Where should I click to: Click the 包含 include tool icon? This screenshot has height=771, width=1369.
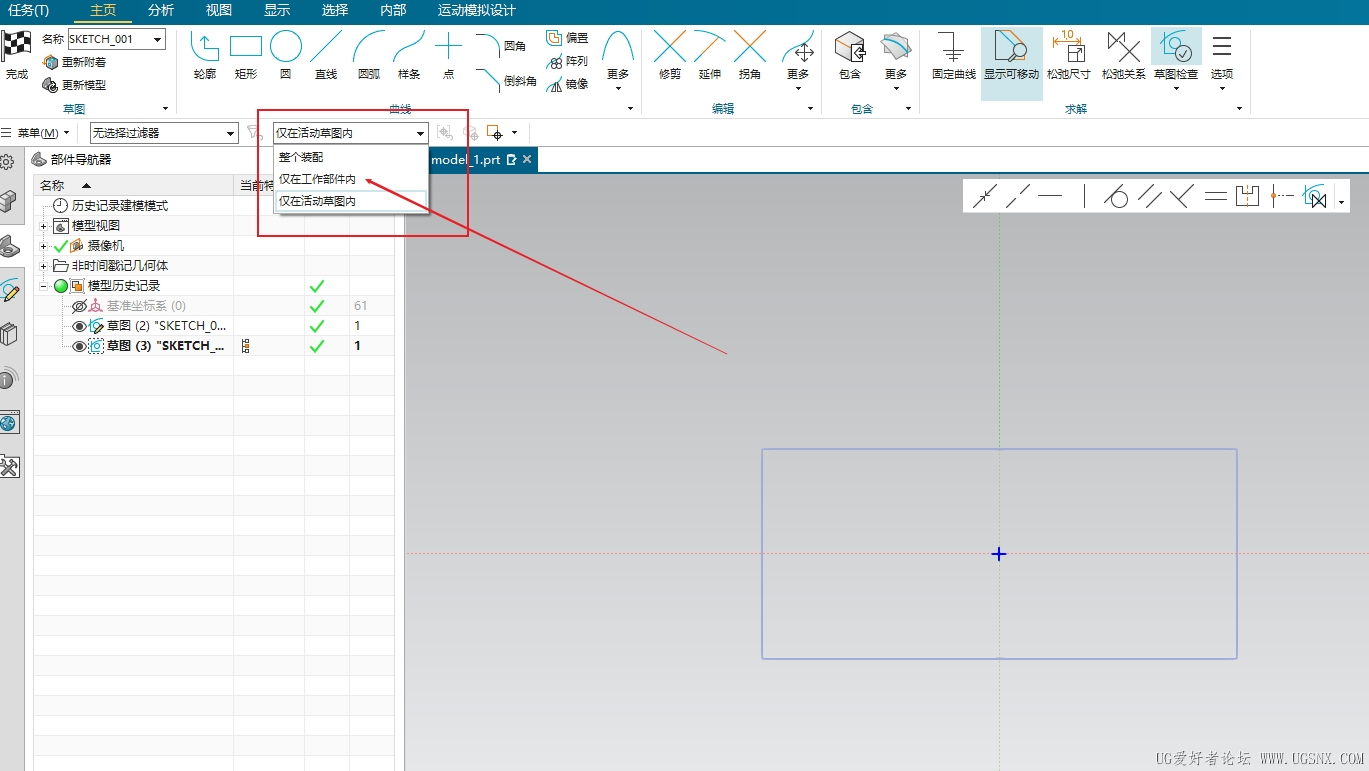[x=849, y=47]
